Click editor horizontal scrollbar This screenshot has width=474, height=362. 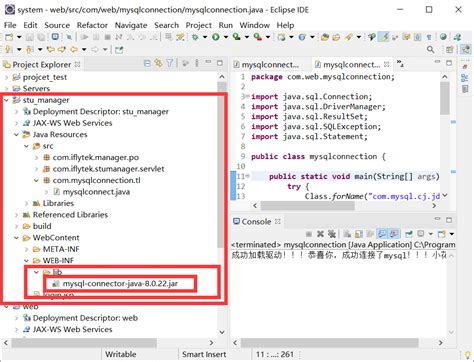307,206
